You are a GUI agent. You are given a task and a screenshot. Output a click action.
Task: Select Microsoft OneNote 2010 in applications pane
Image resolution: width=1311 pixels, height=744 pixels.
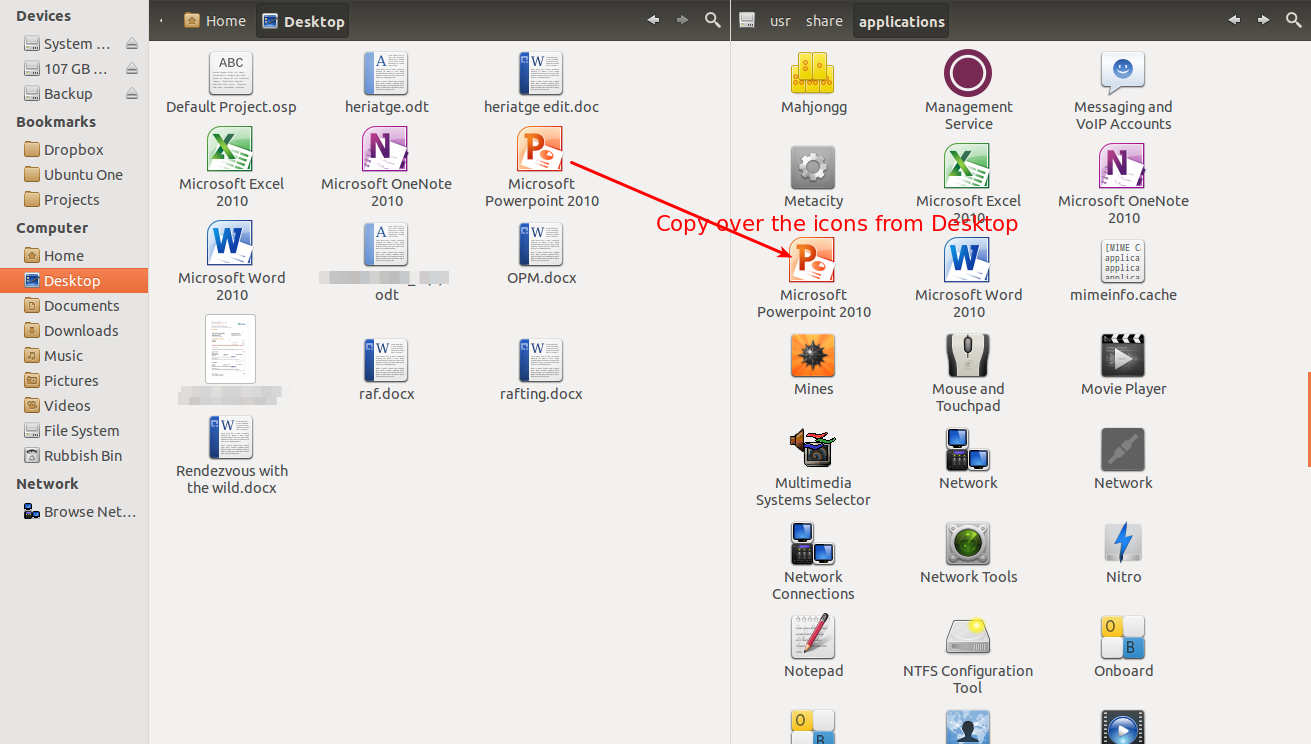[x=1123, y=167]
